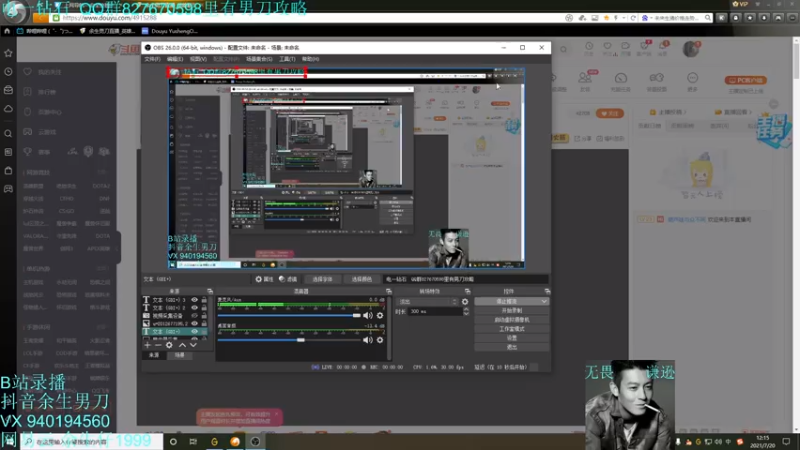Switch to the Scenes tab at bottom
This screenshot has width=800, height=450.
[180, 355]
